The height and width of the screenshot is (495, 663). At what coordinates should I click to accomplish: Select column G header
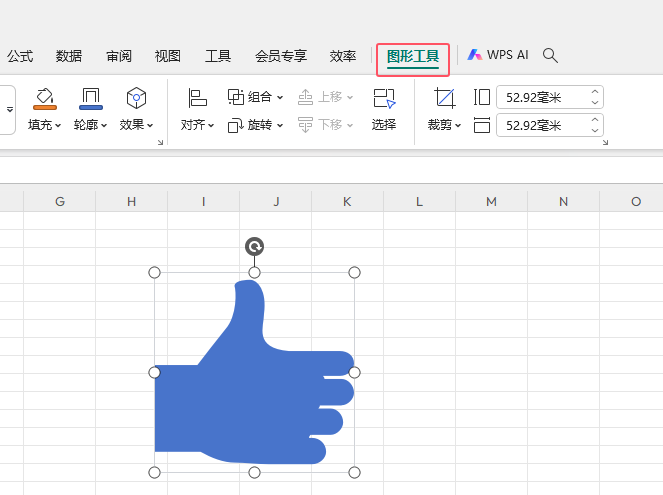click(x=60, y=201)
